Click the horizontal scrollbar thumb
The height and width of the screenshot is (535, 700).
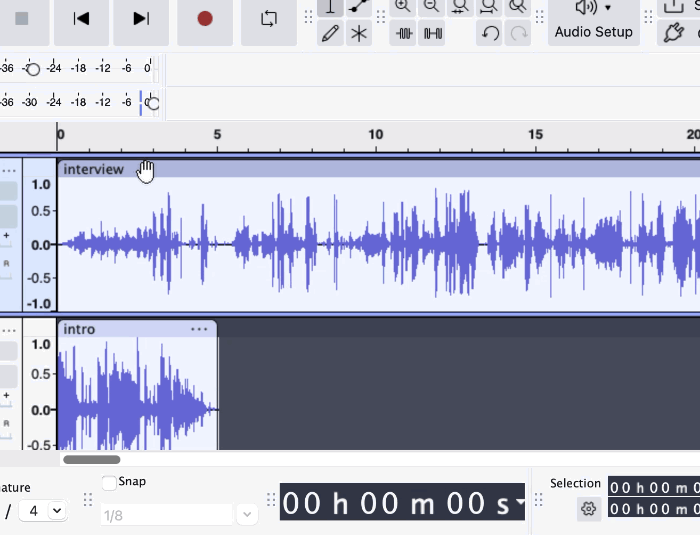pos(92,460)
